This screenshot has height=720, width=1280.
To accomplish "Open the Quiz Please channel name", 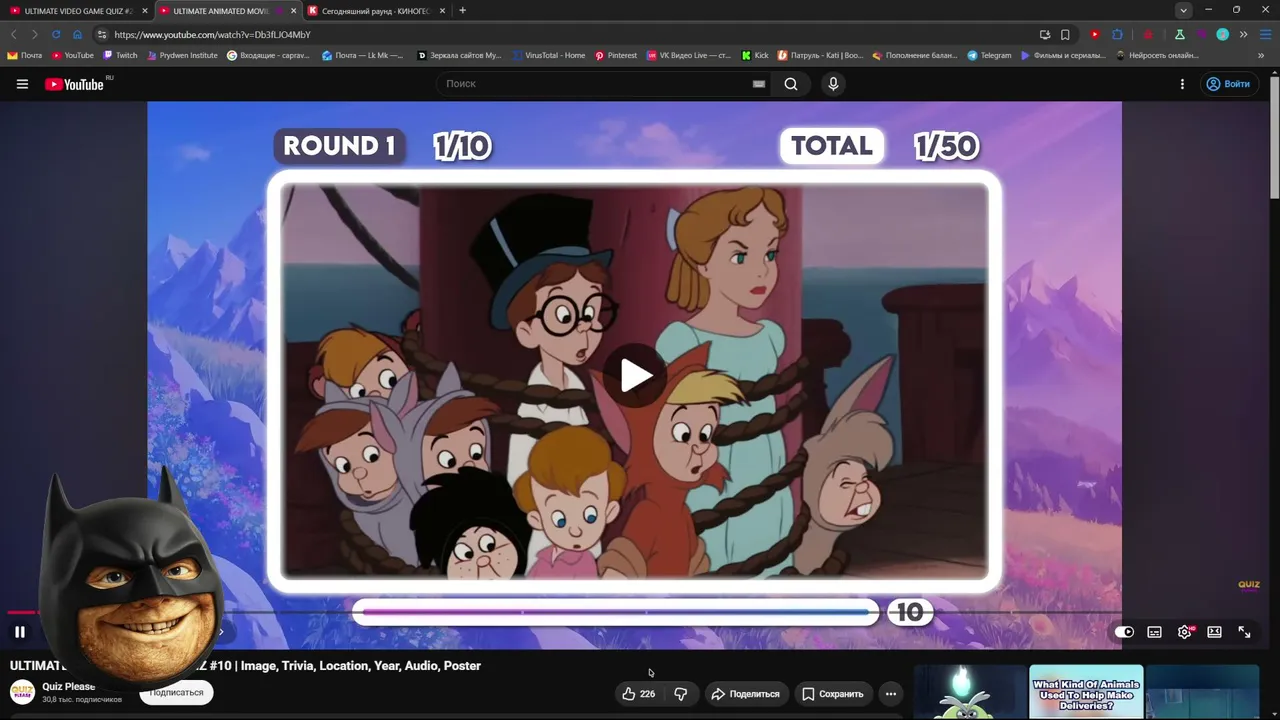I will coord(69,687).
